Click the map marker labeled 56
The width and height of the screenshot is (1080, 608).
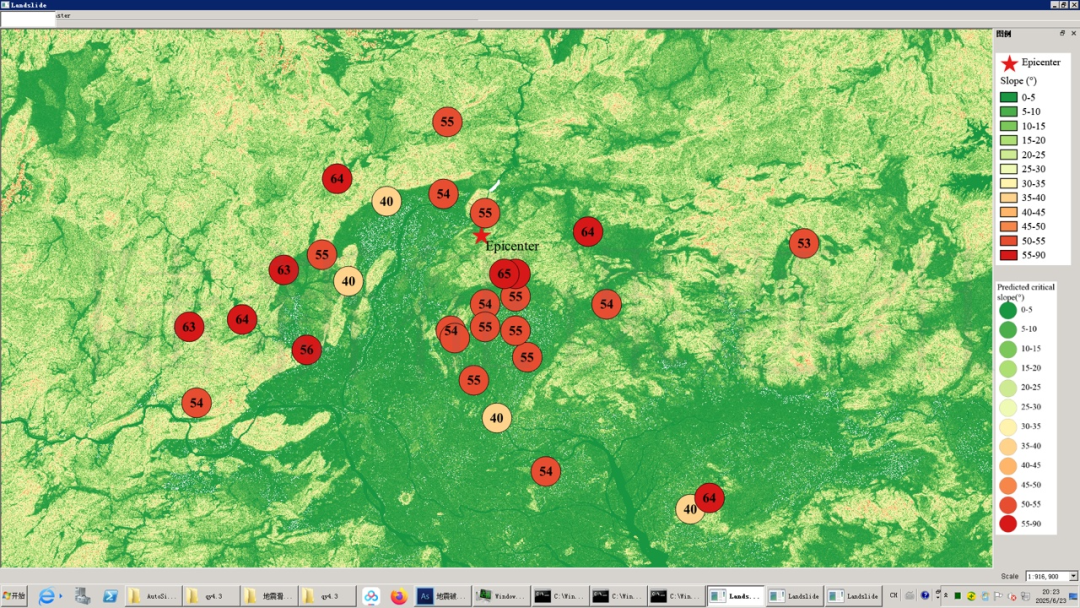[306, 350]
